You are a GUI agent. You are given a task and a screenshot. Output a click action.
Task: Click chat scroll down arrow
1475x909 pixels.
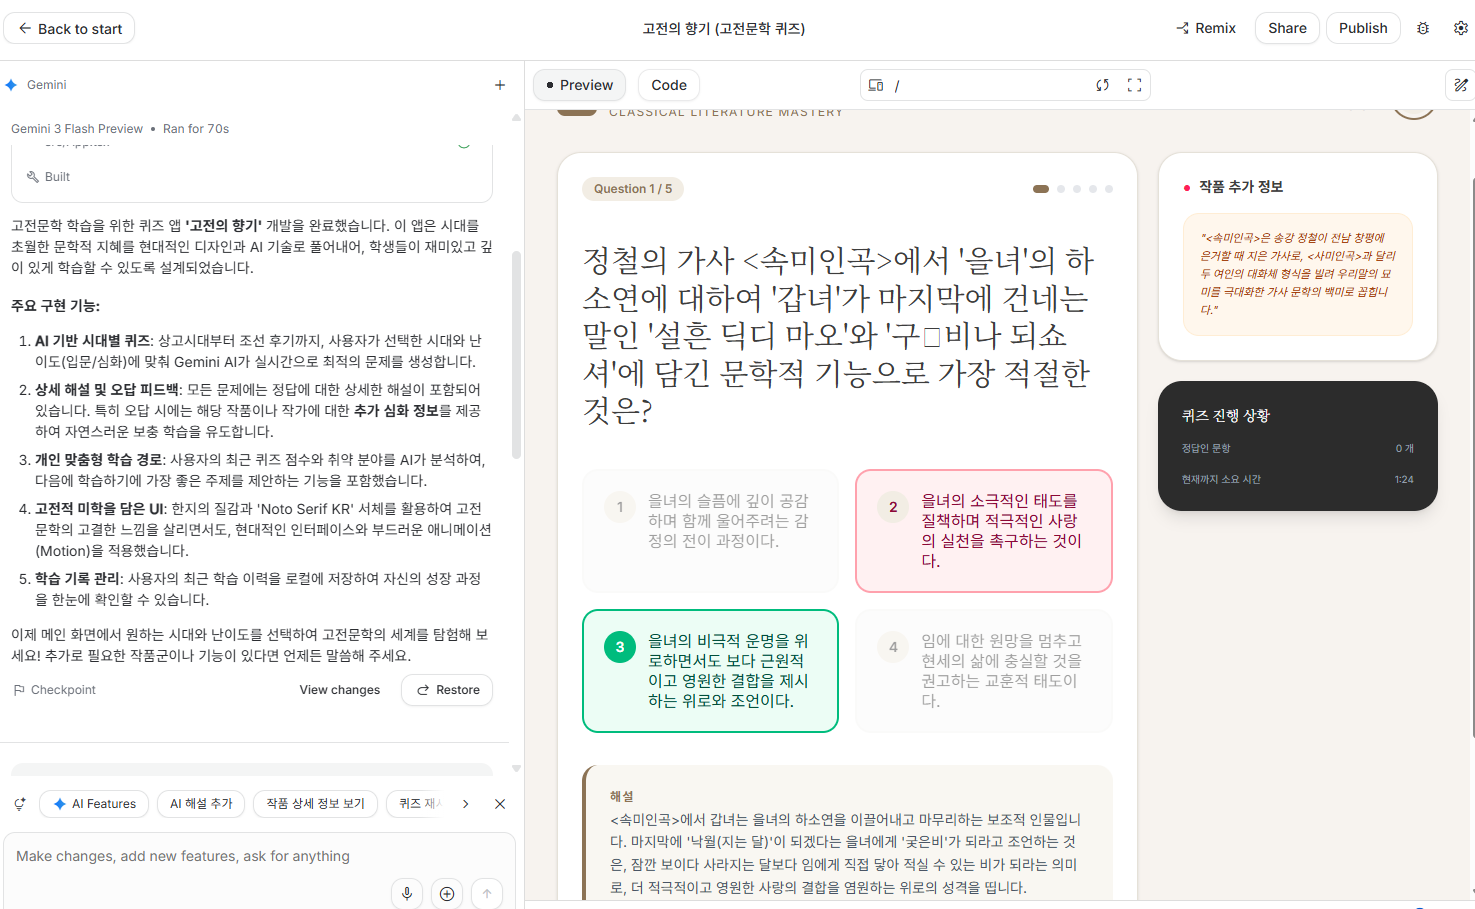click(517, 769)
